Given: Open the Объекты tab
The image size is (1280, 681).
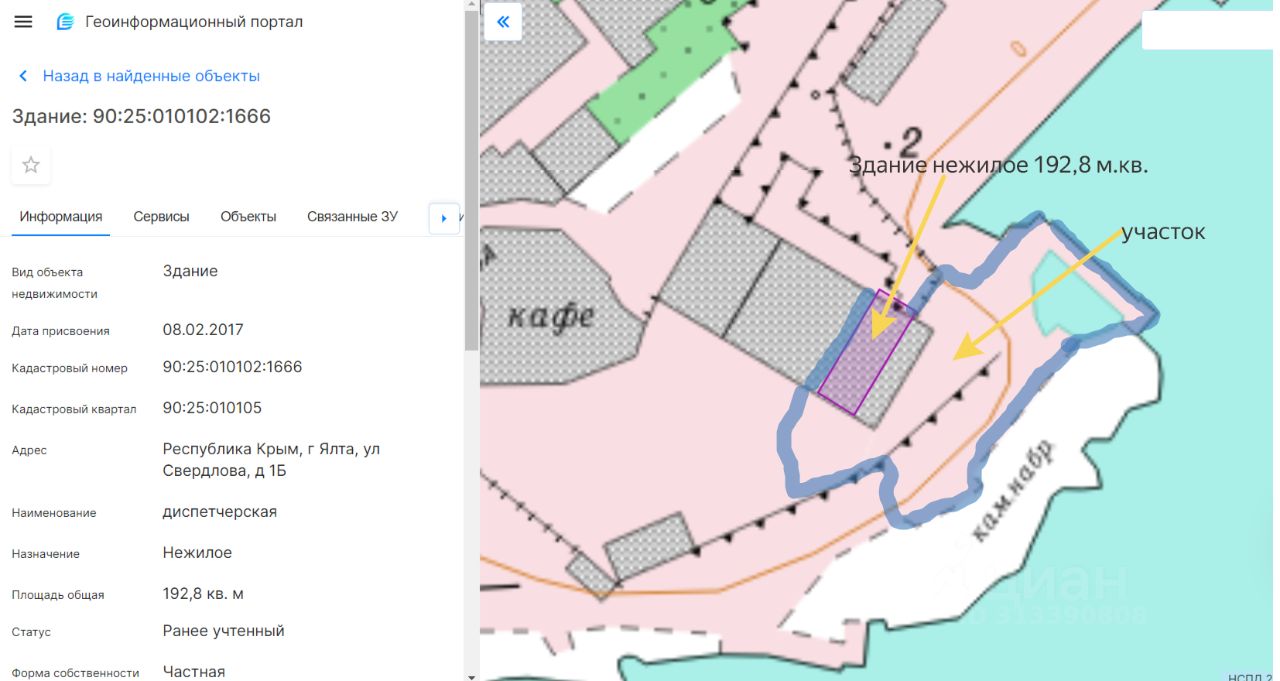Looking at the screenshot, I should [x=248, y=217].
